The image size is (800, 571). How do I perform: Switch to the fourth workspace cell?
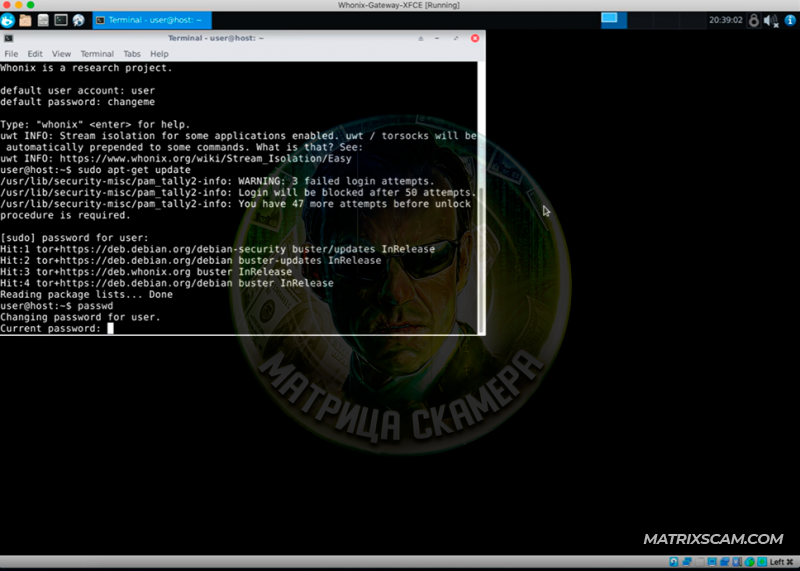[x=692, y=20]
